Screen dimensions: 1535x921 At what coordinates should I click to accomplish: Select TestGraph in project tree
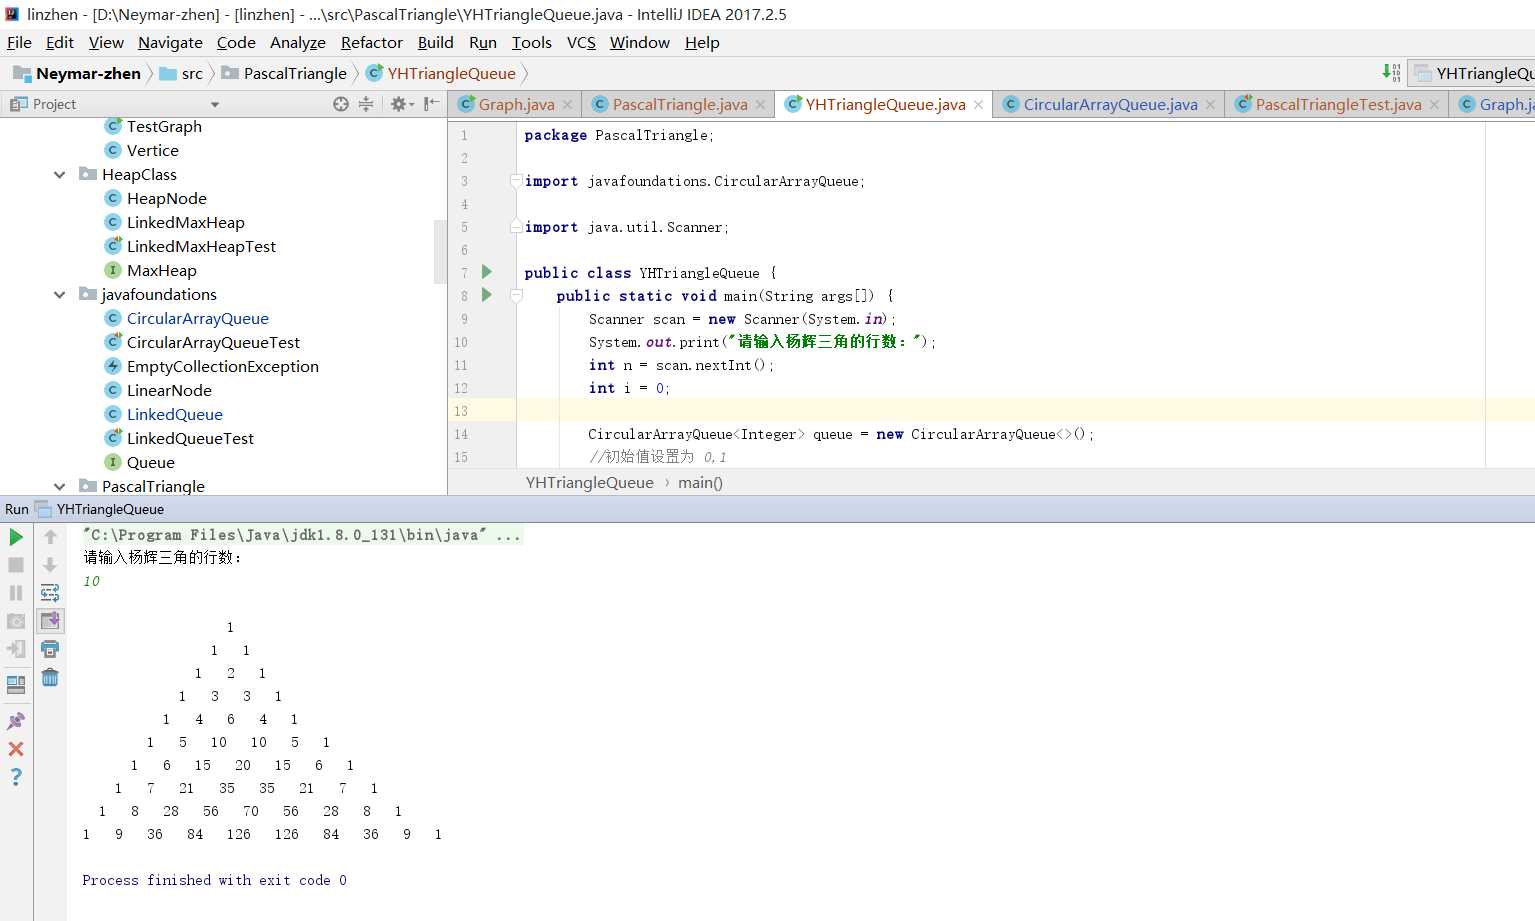click(164, 126)
